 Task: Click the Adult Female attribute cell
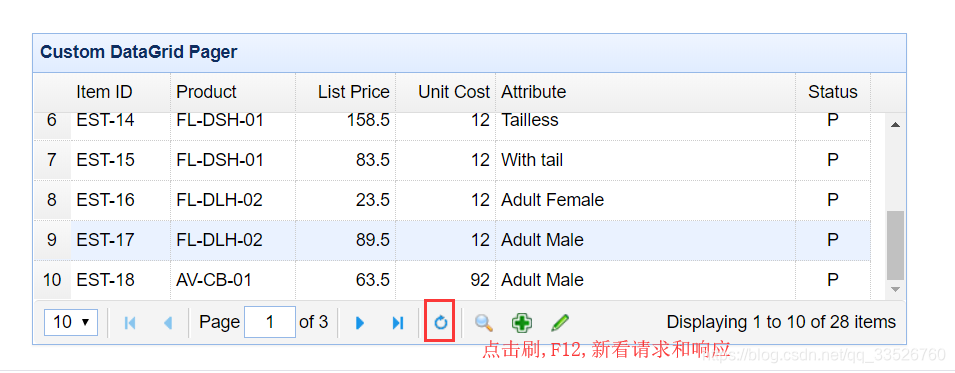[646, 200]
